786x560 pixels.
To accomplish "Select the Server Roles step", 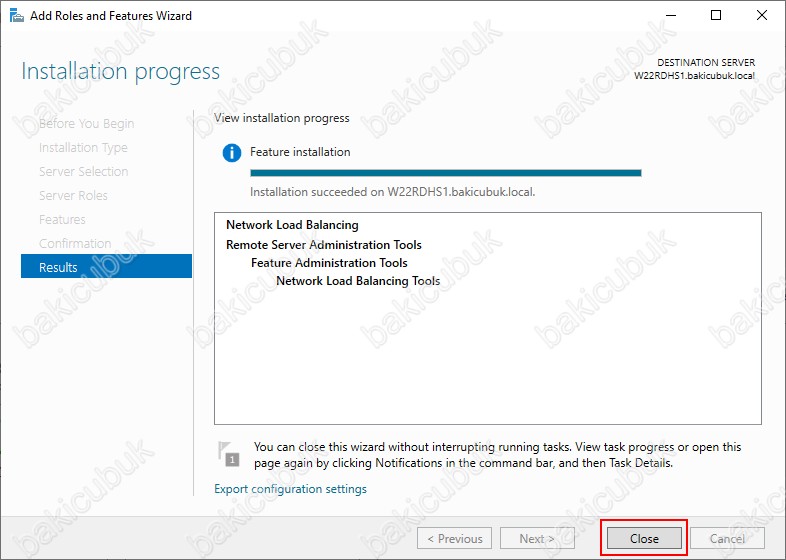I will point(73,196).
